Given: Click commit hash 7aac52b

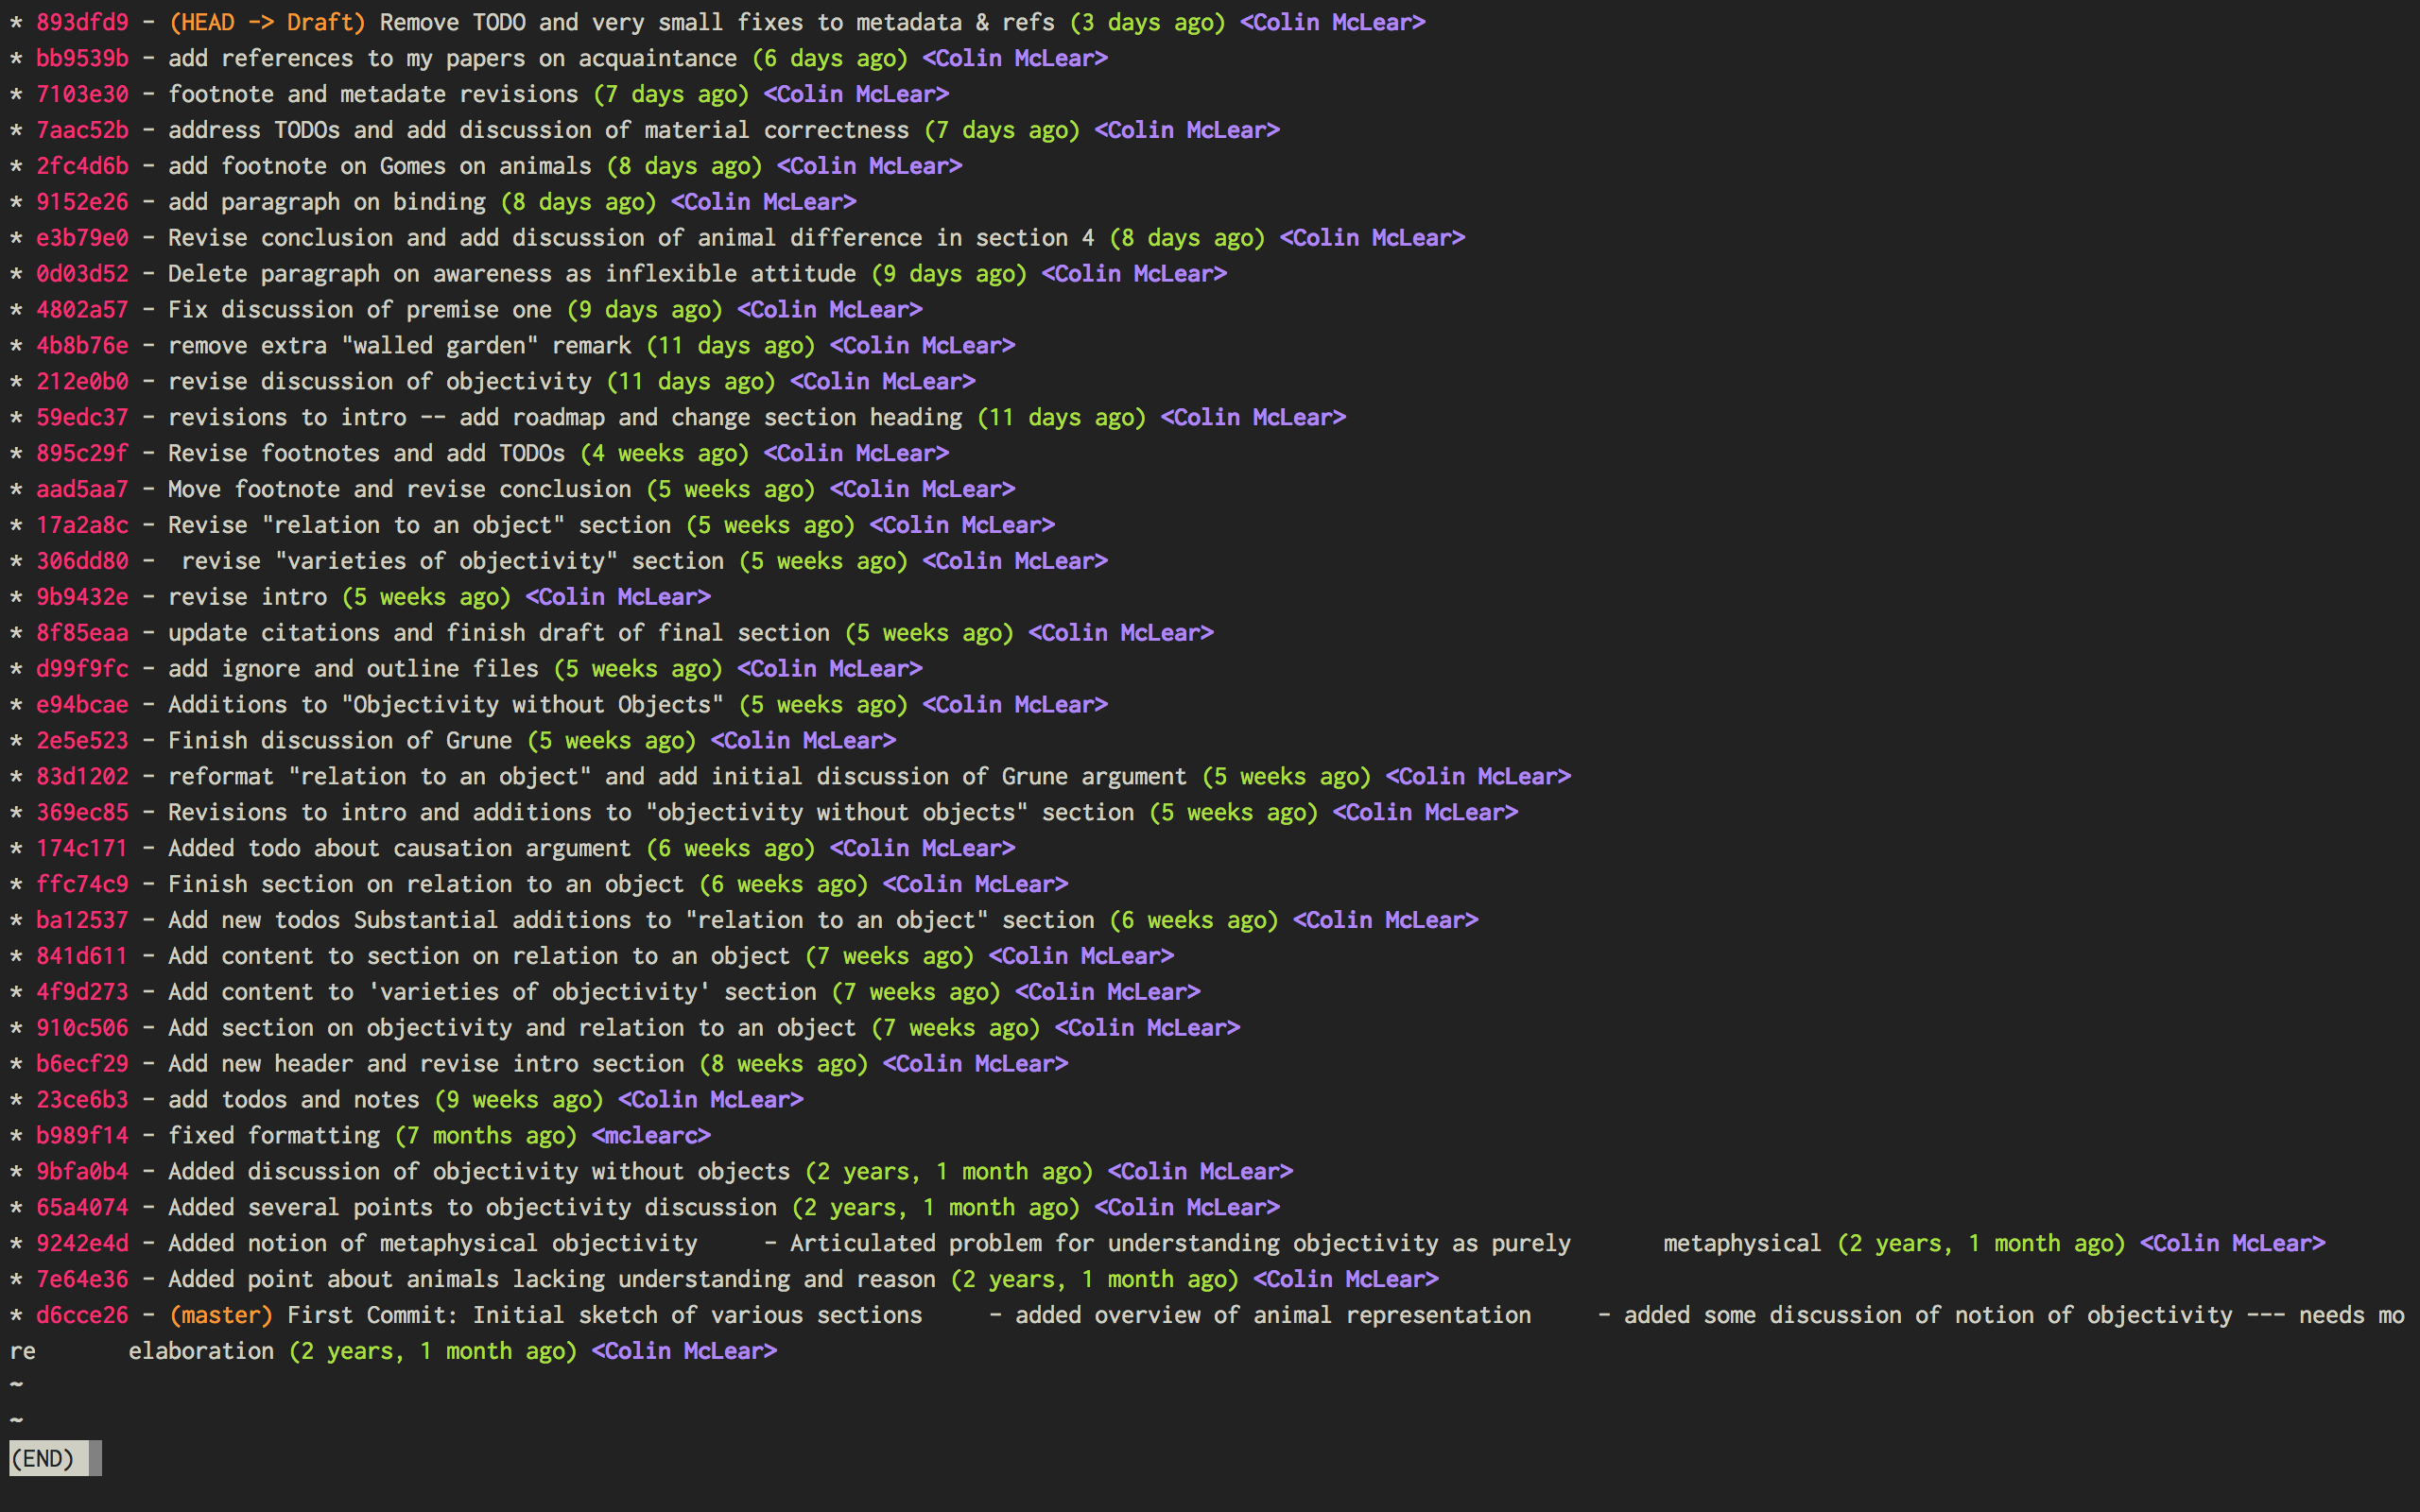Looking at the screenshot, I should click(x=82, y=130).
